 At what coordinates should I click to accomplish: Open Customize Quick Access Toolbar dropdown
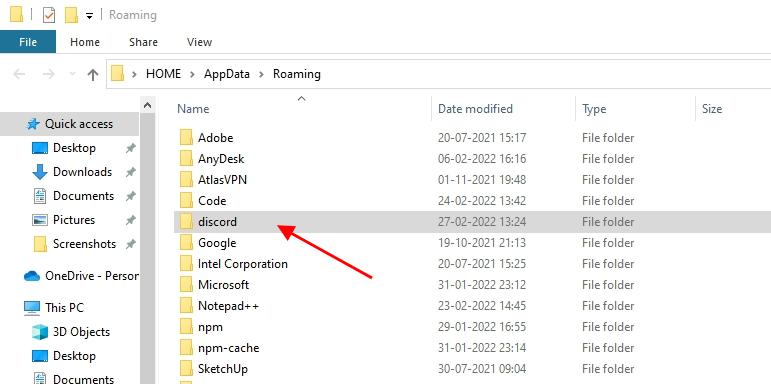(x=89, y=16)
